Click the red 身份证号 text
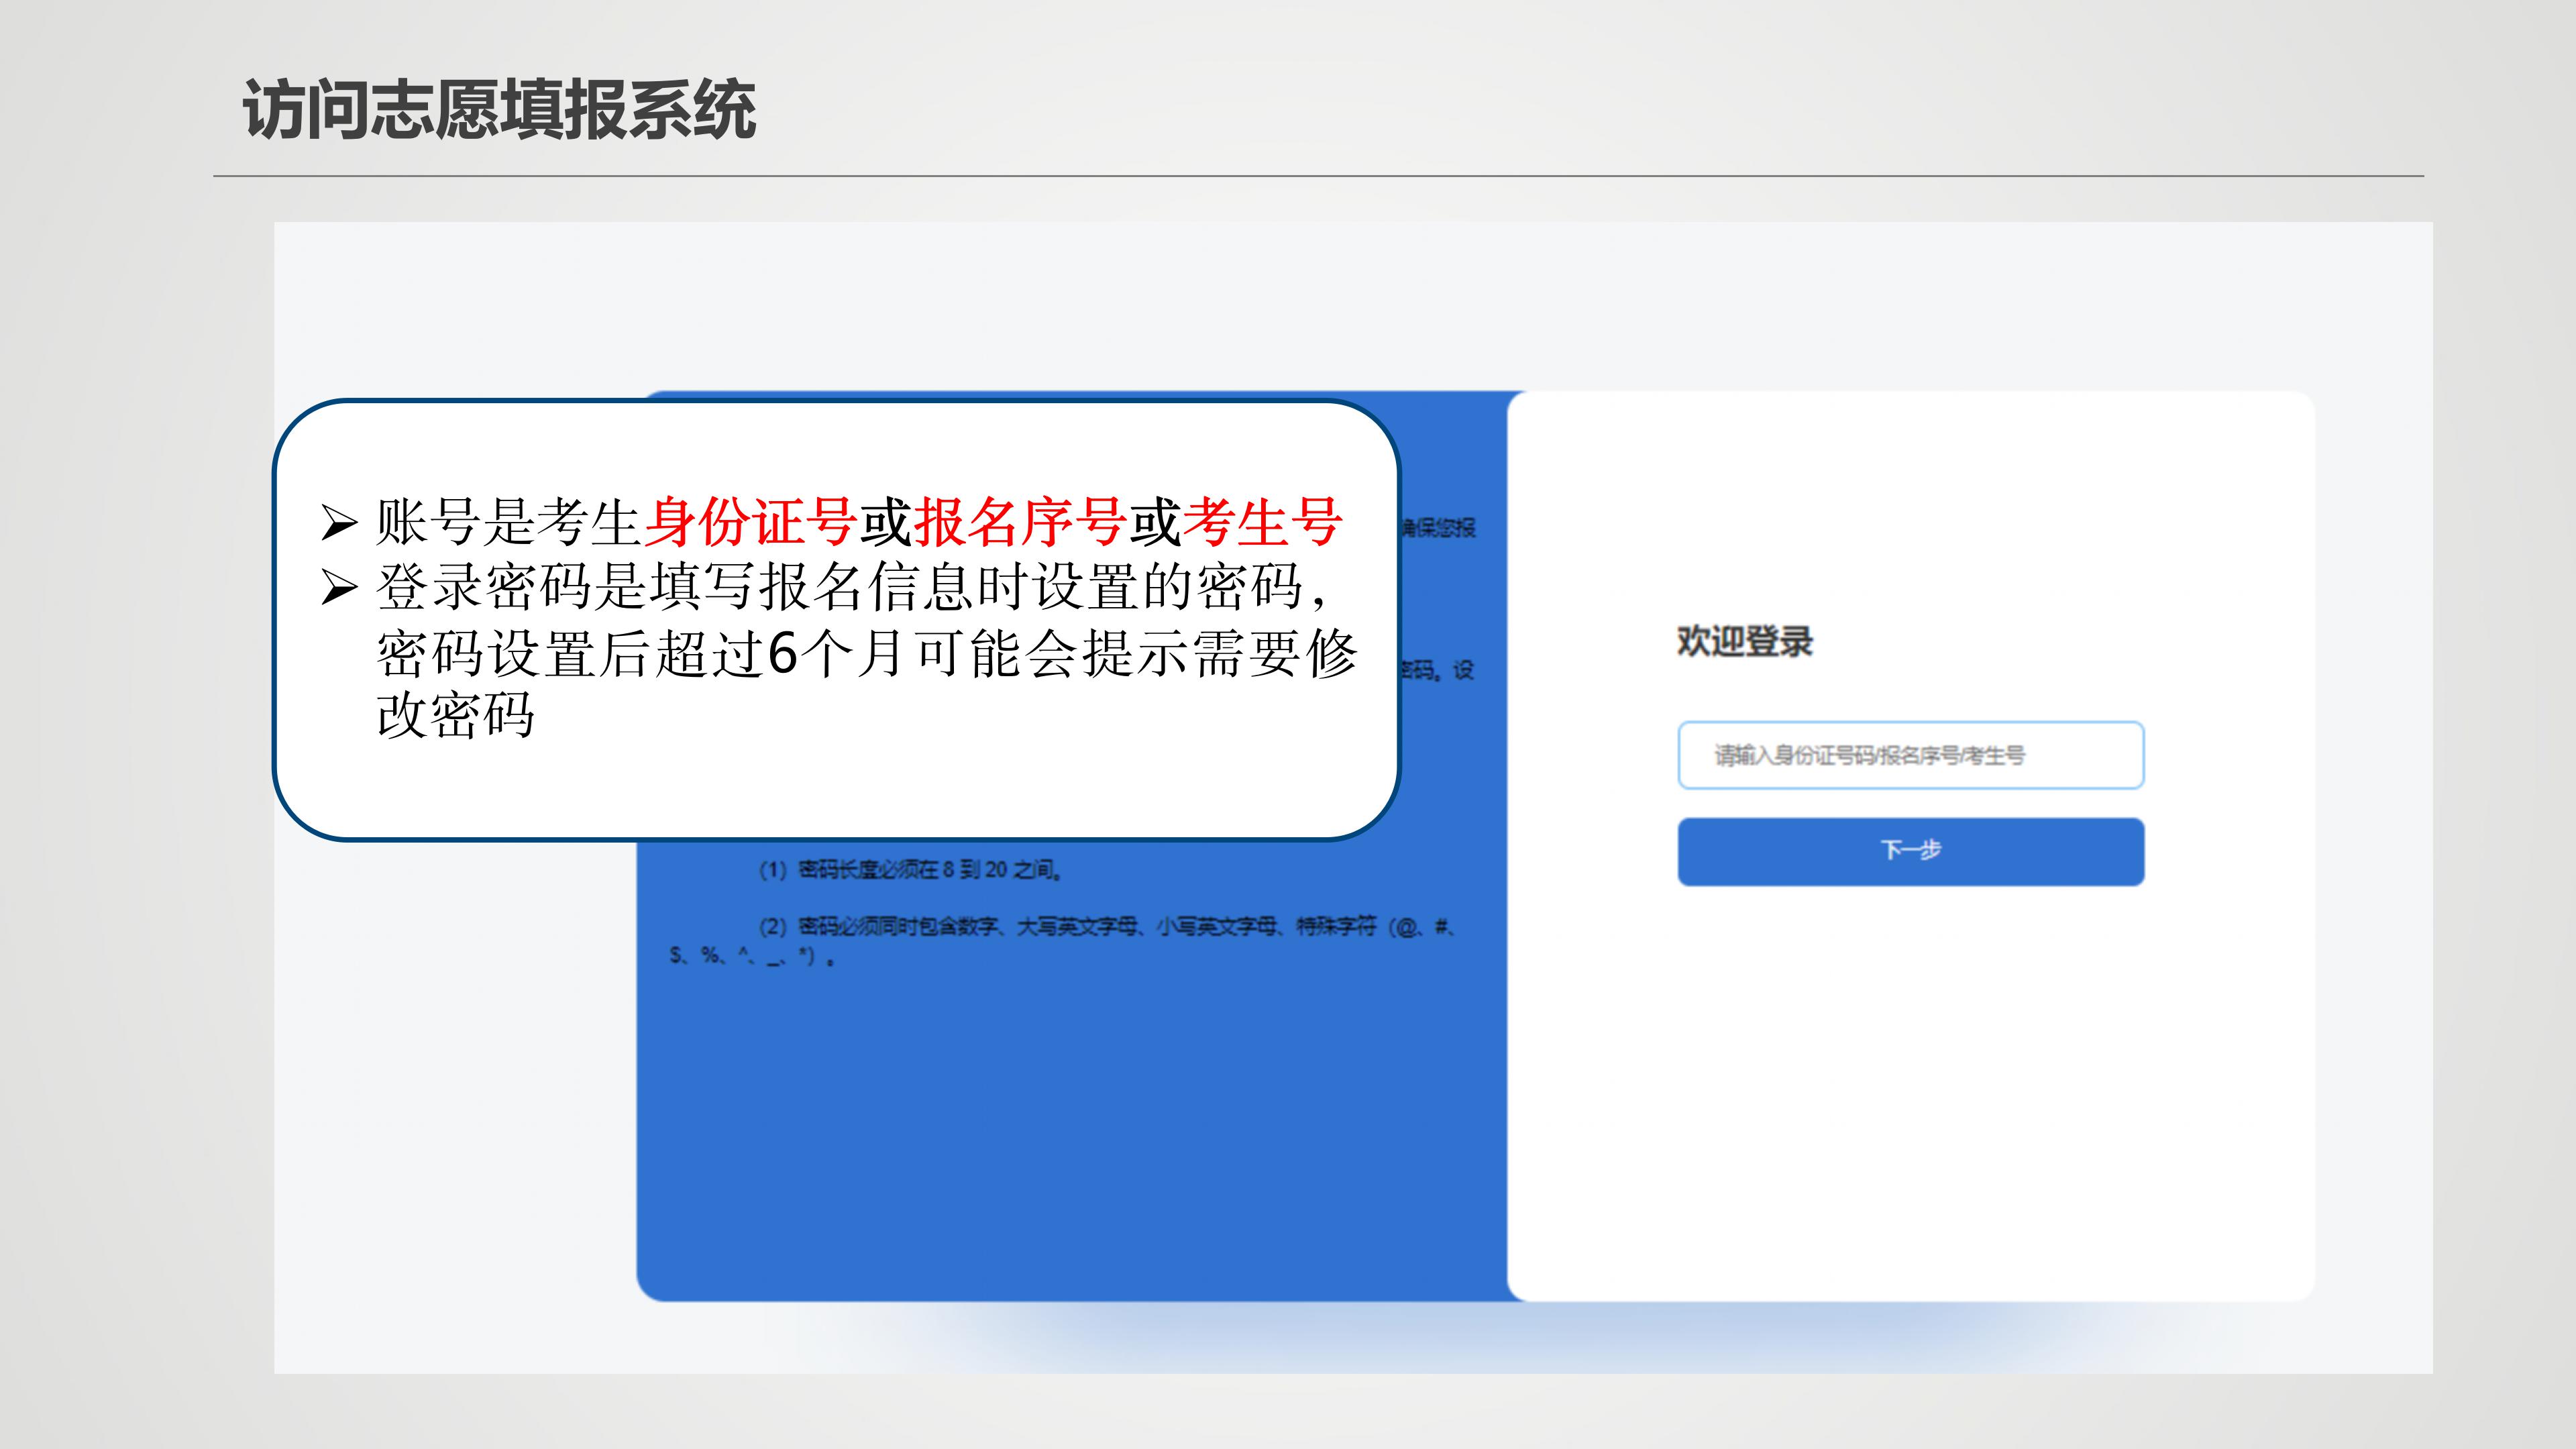 coord(750,522)
